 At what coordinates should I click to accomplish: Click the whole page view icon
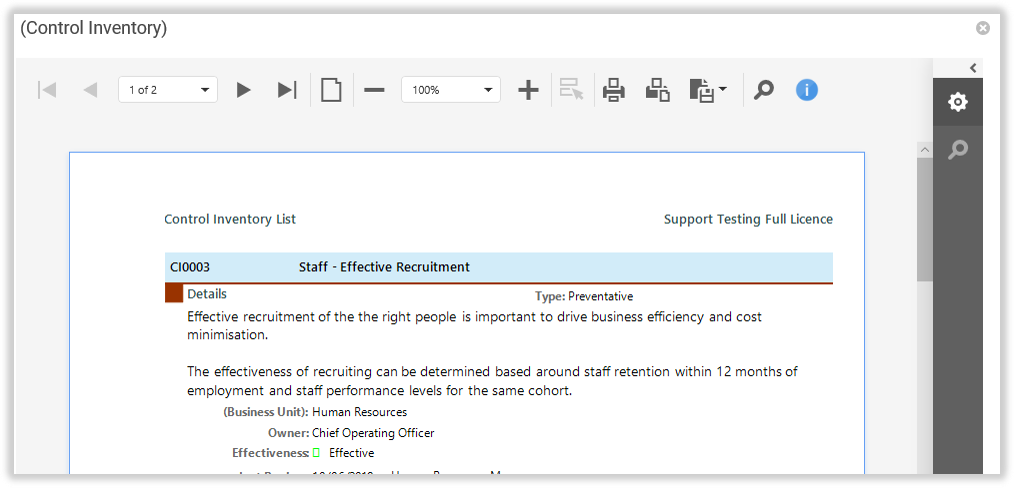click(331, 90)
